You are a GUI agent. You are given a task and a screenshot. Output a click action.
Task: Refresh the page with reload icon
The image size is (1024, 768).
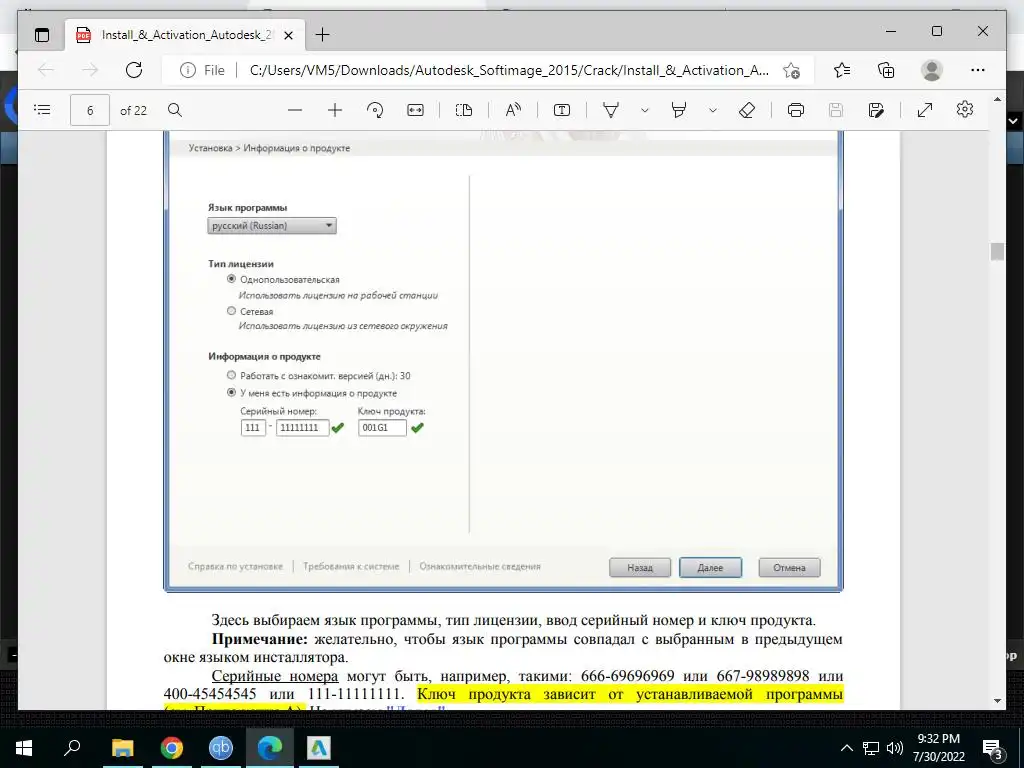(x=134, y=70)
